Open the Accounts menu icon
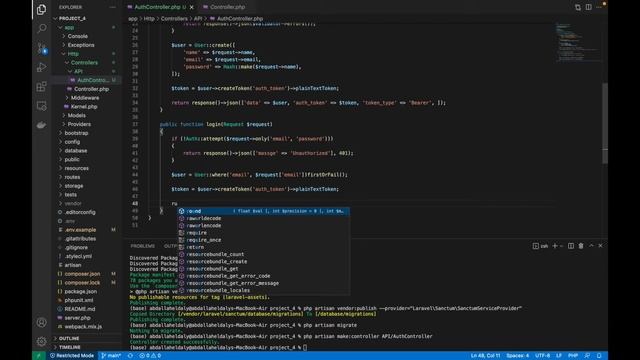The height and width of the screenshot is (360, 640). click(41, 322)
